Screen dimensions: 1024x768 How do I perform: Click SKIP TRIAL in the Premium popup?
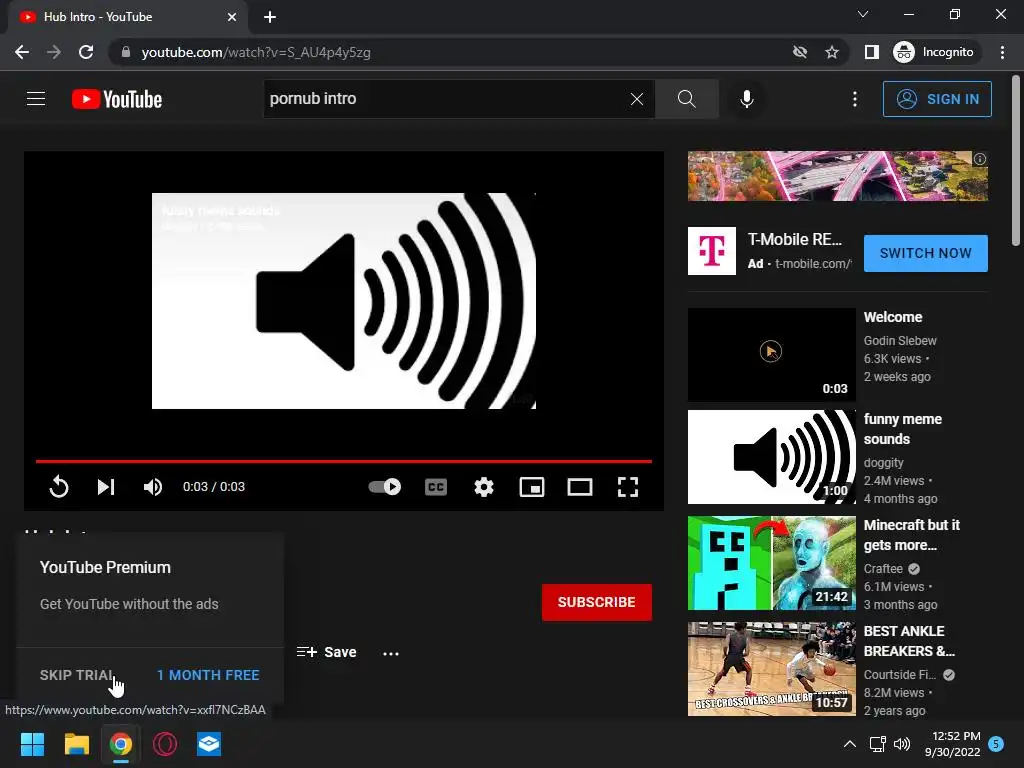click(x=76, y=675)
